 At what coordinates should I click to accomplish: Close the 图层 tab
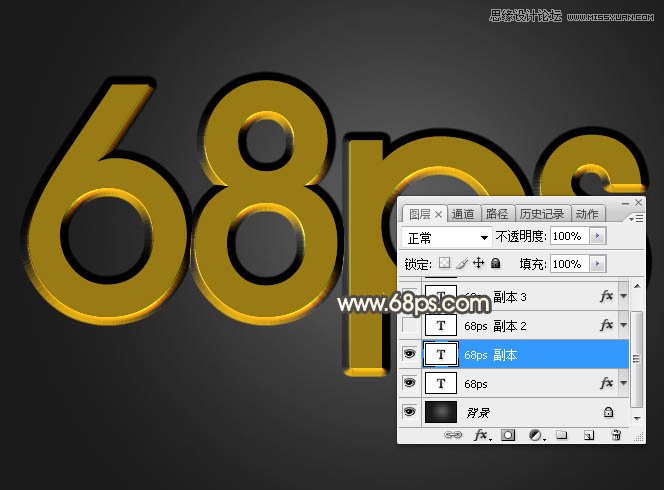pyautogui.click(x=439, y=215)
